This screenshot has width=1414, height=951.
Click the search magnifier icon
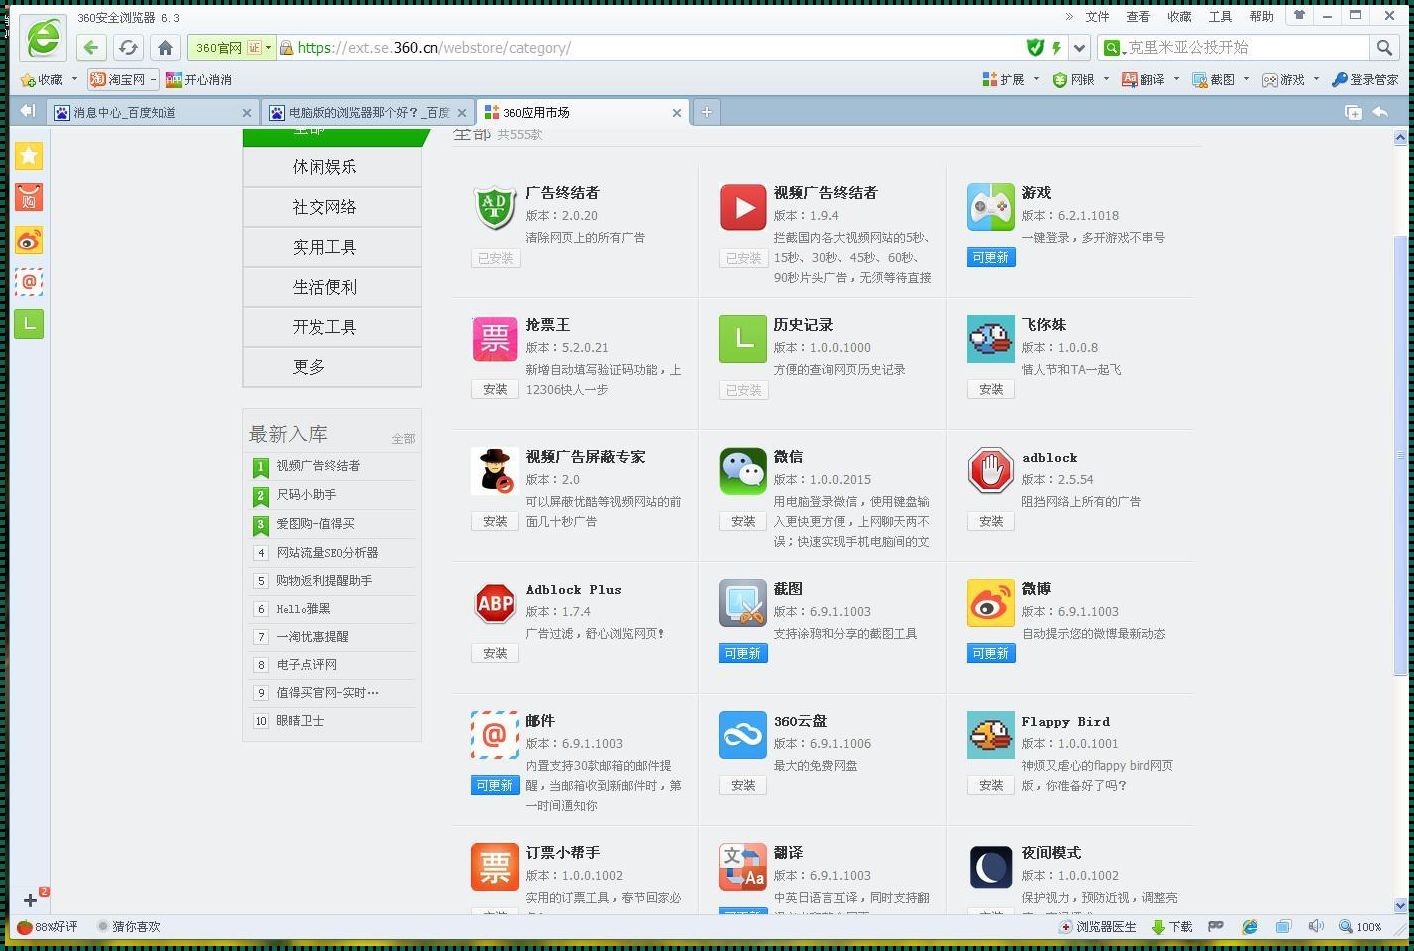1384,48
